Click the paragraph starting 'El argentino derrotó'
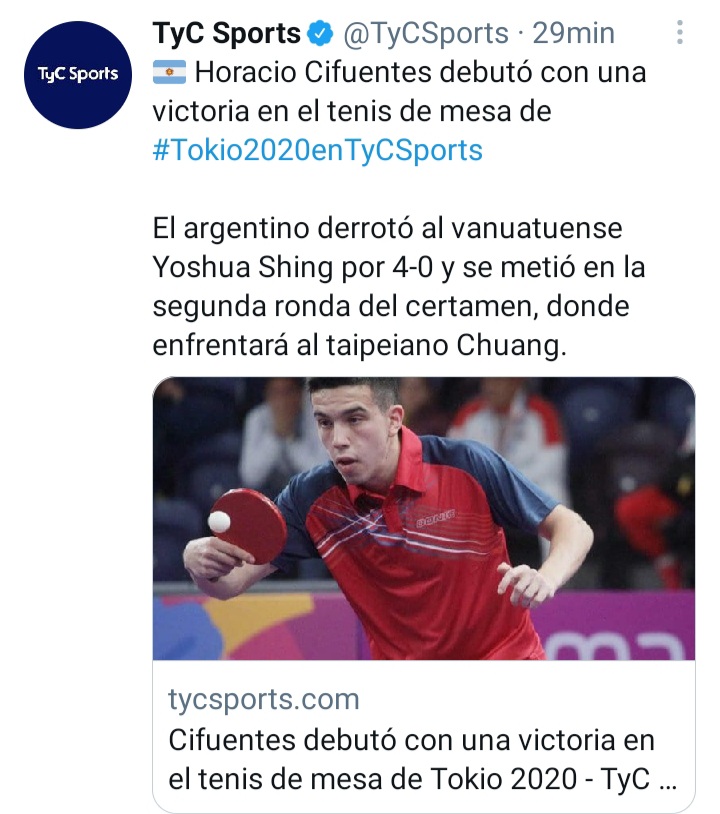 (x=399, y=287)
